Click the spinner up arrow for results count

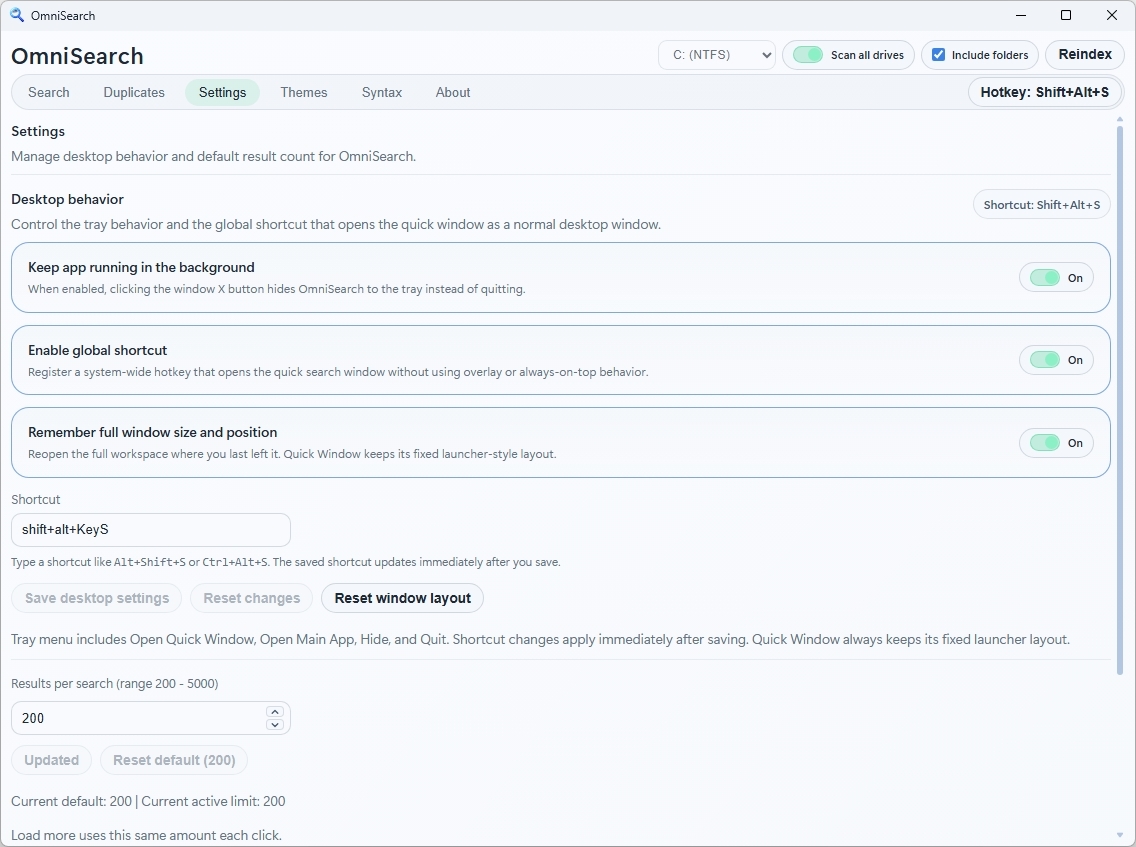point(275,711)
